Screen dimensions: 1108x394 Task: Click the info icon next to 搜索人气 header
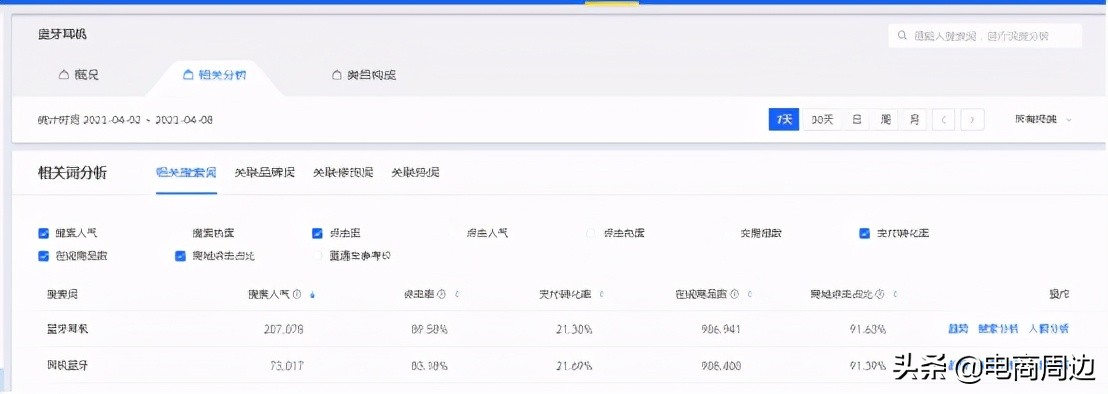(x=297, y=294)
